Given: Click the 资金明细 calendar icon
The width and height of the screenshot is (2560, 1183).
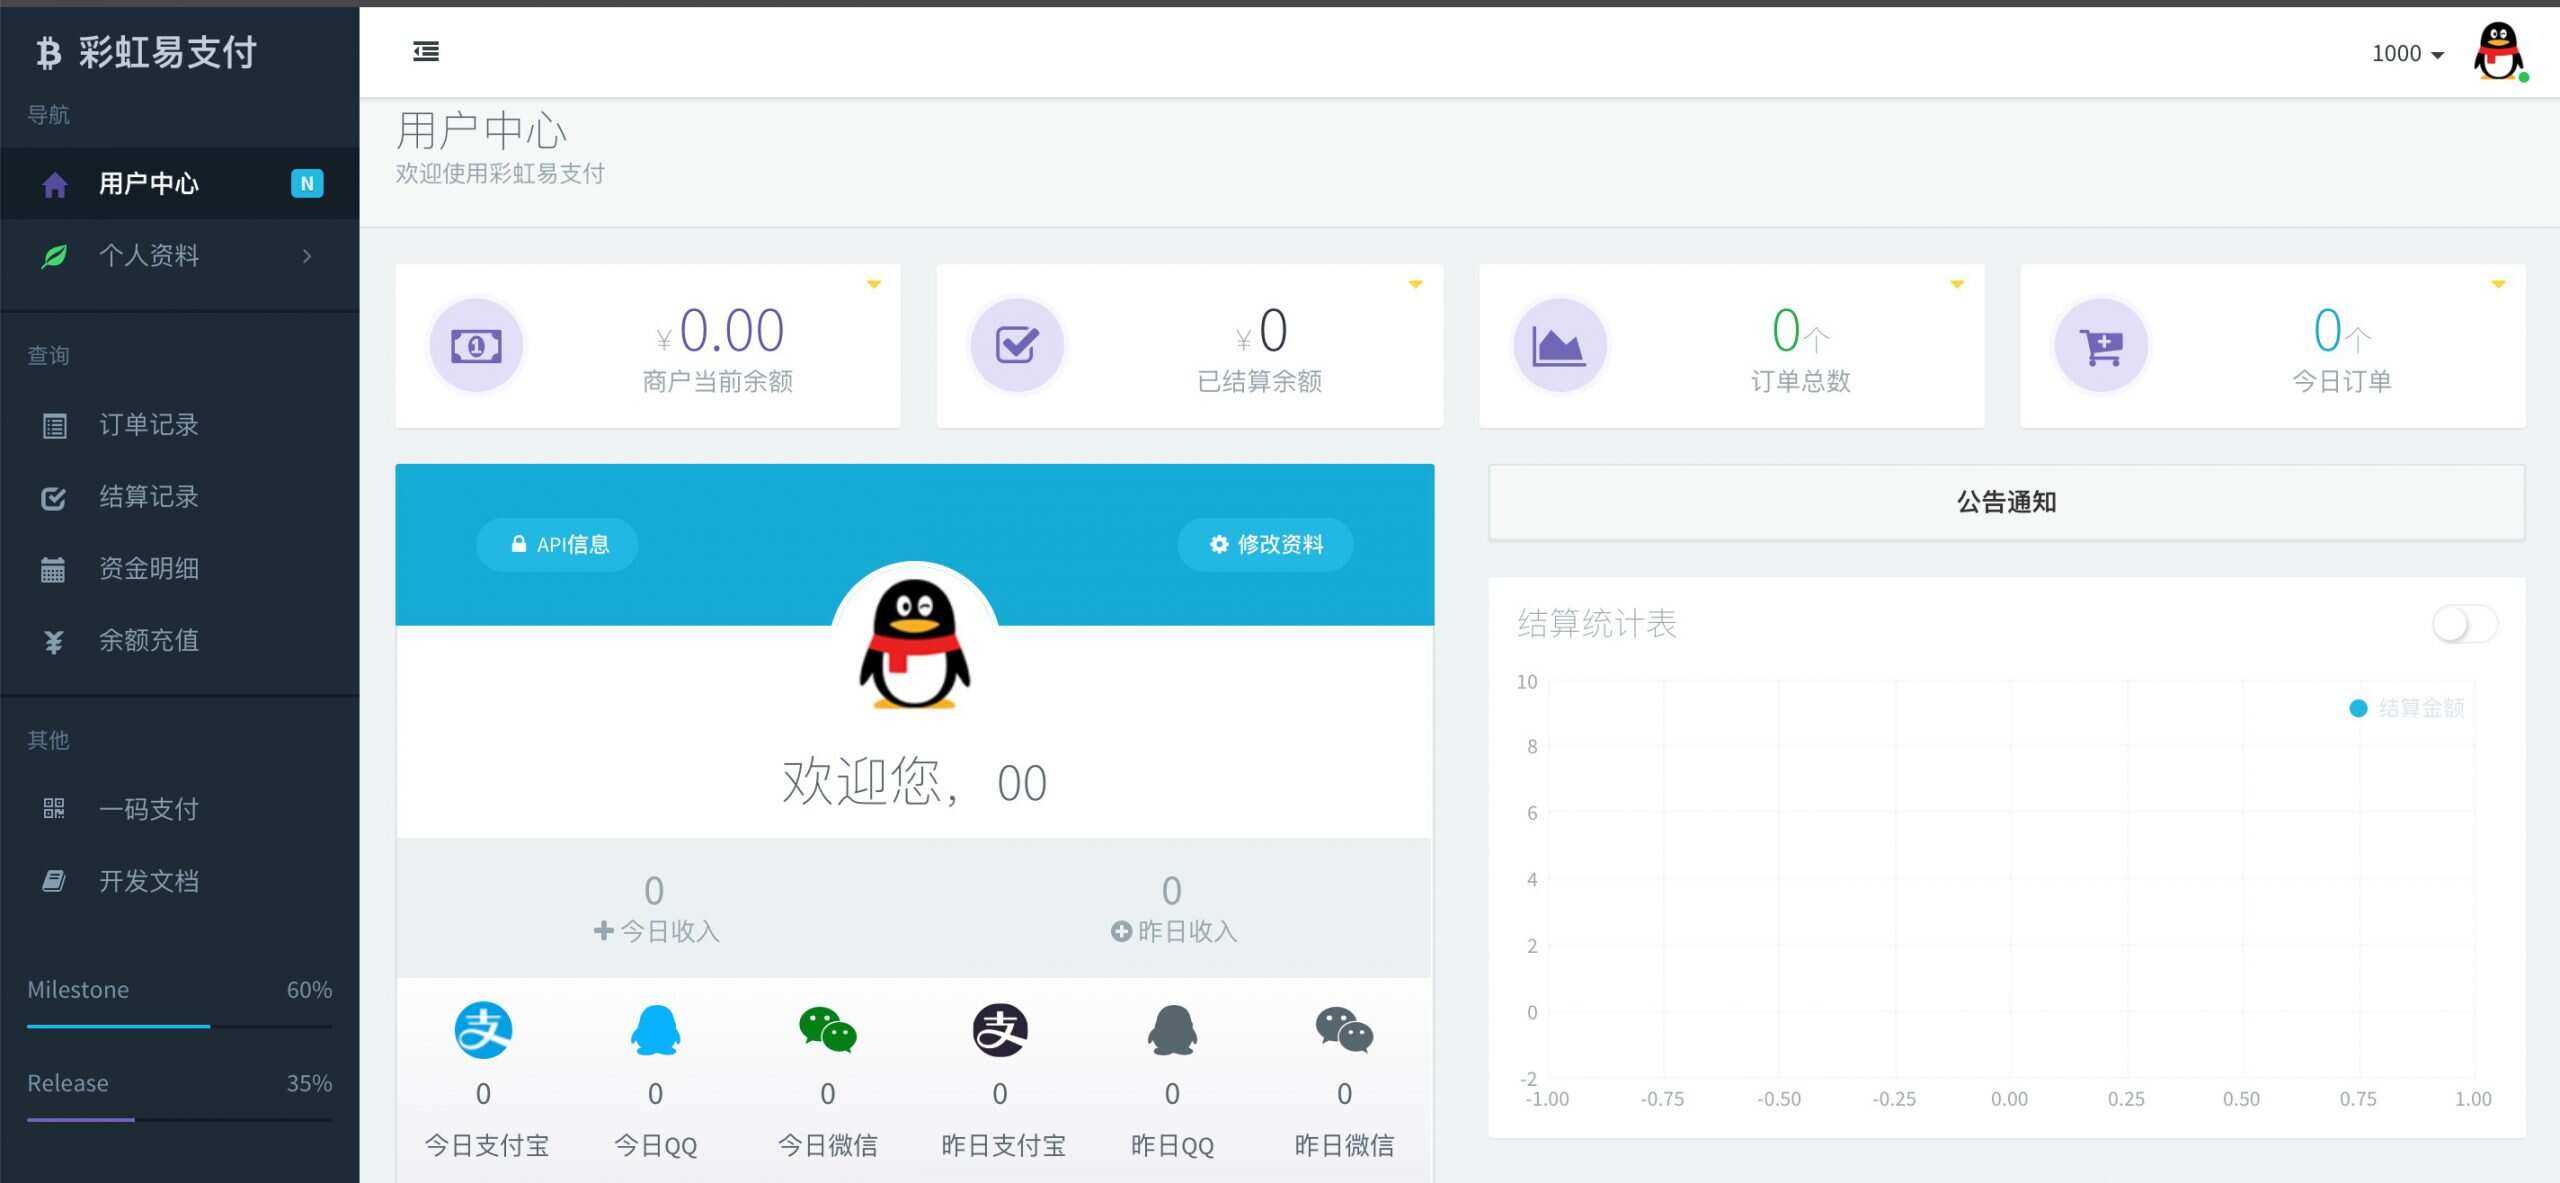Looking at the screenshot, I should point(54,569).
